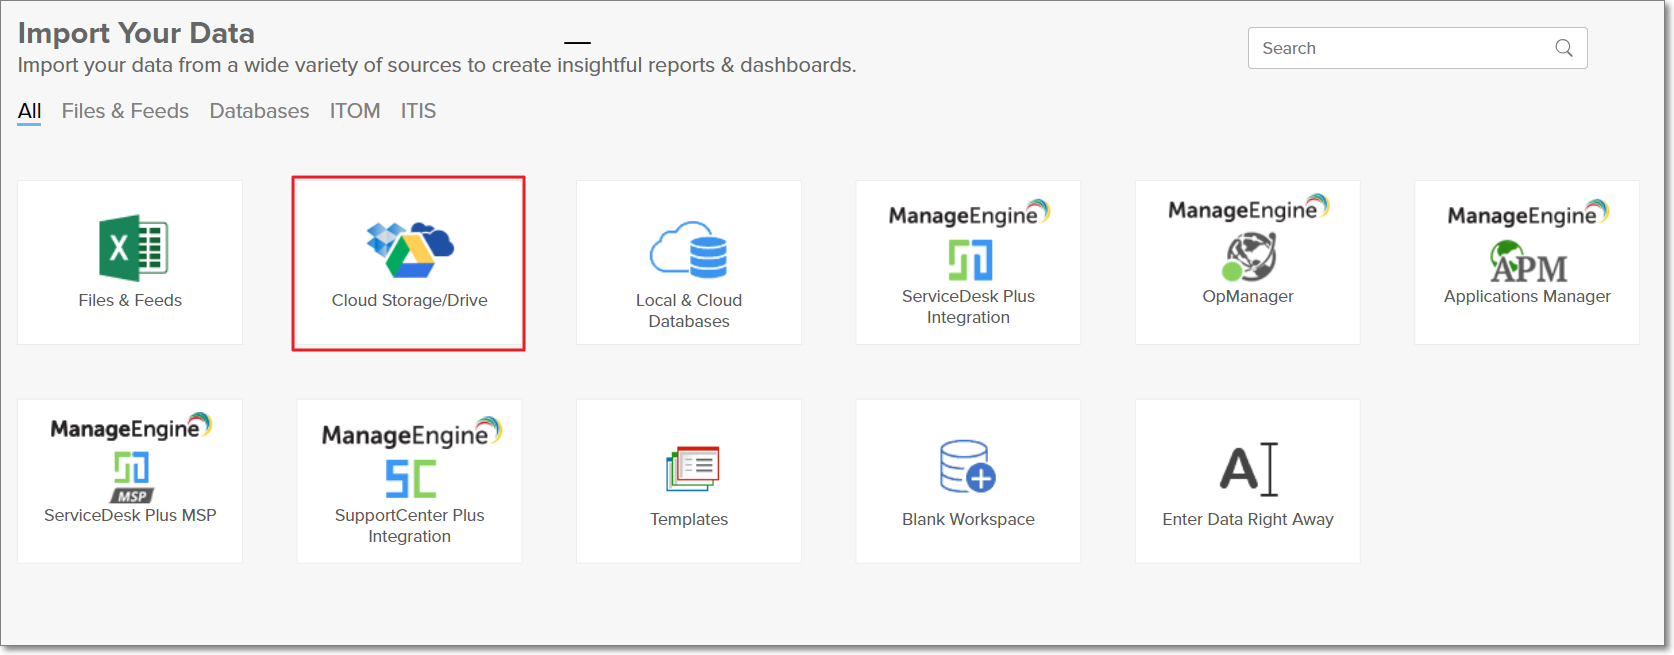This screenshot has height=655, width=1674.
Task: Click the Enter Data Right Away icon
Action: [1249, 469]
